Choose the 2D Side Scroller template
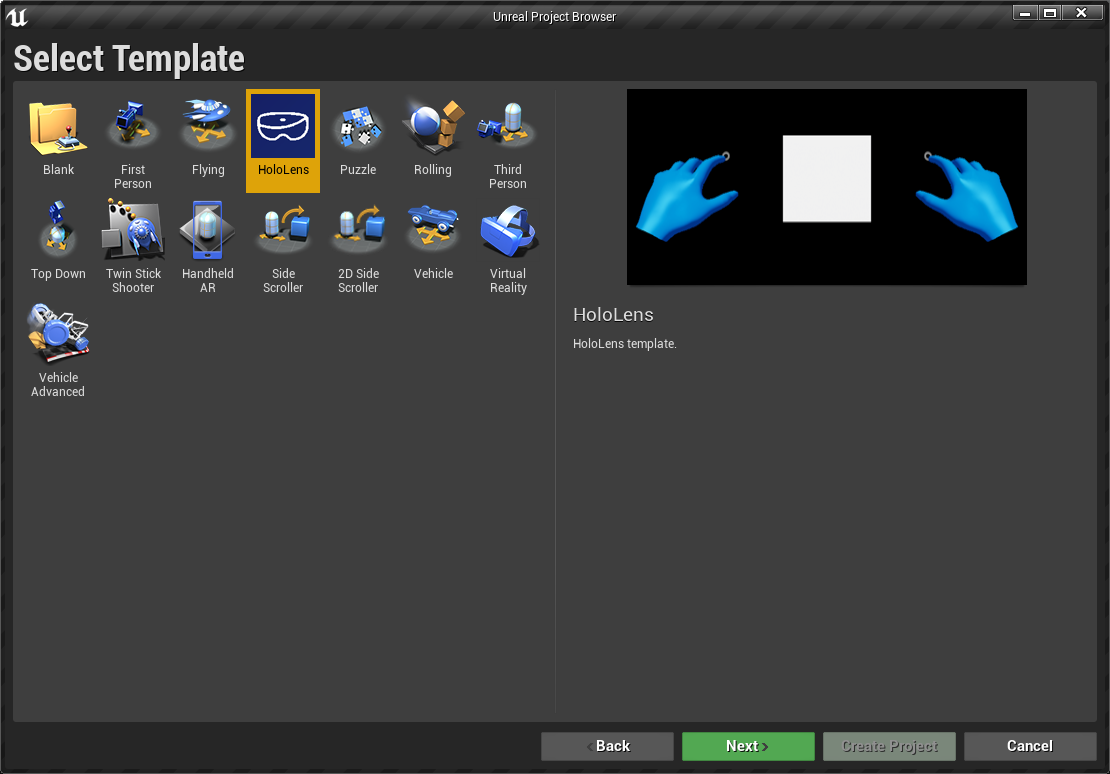This screenshot has width=1110, height=774. click(358, 244)
